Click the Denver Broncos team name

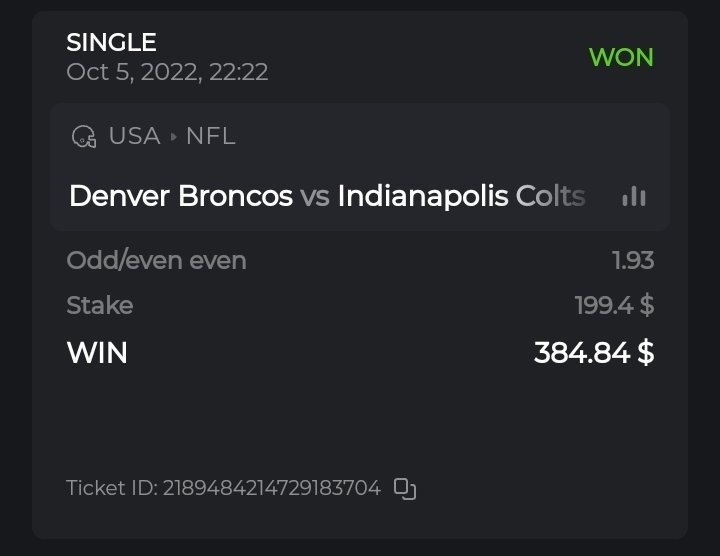[181, 195]
